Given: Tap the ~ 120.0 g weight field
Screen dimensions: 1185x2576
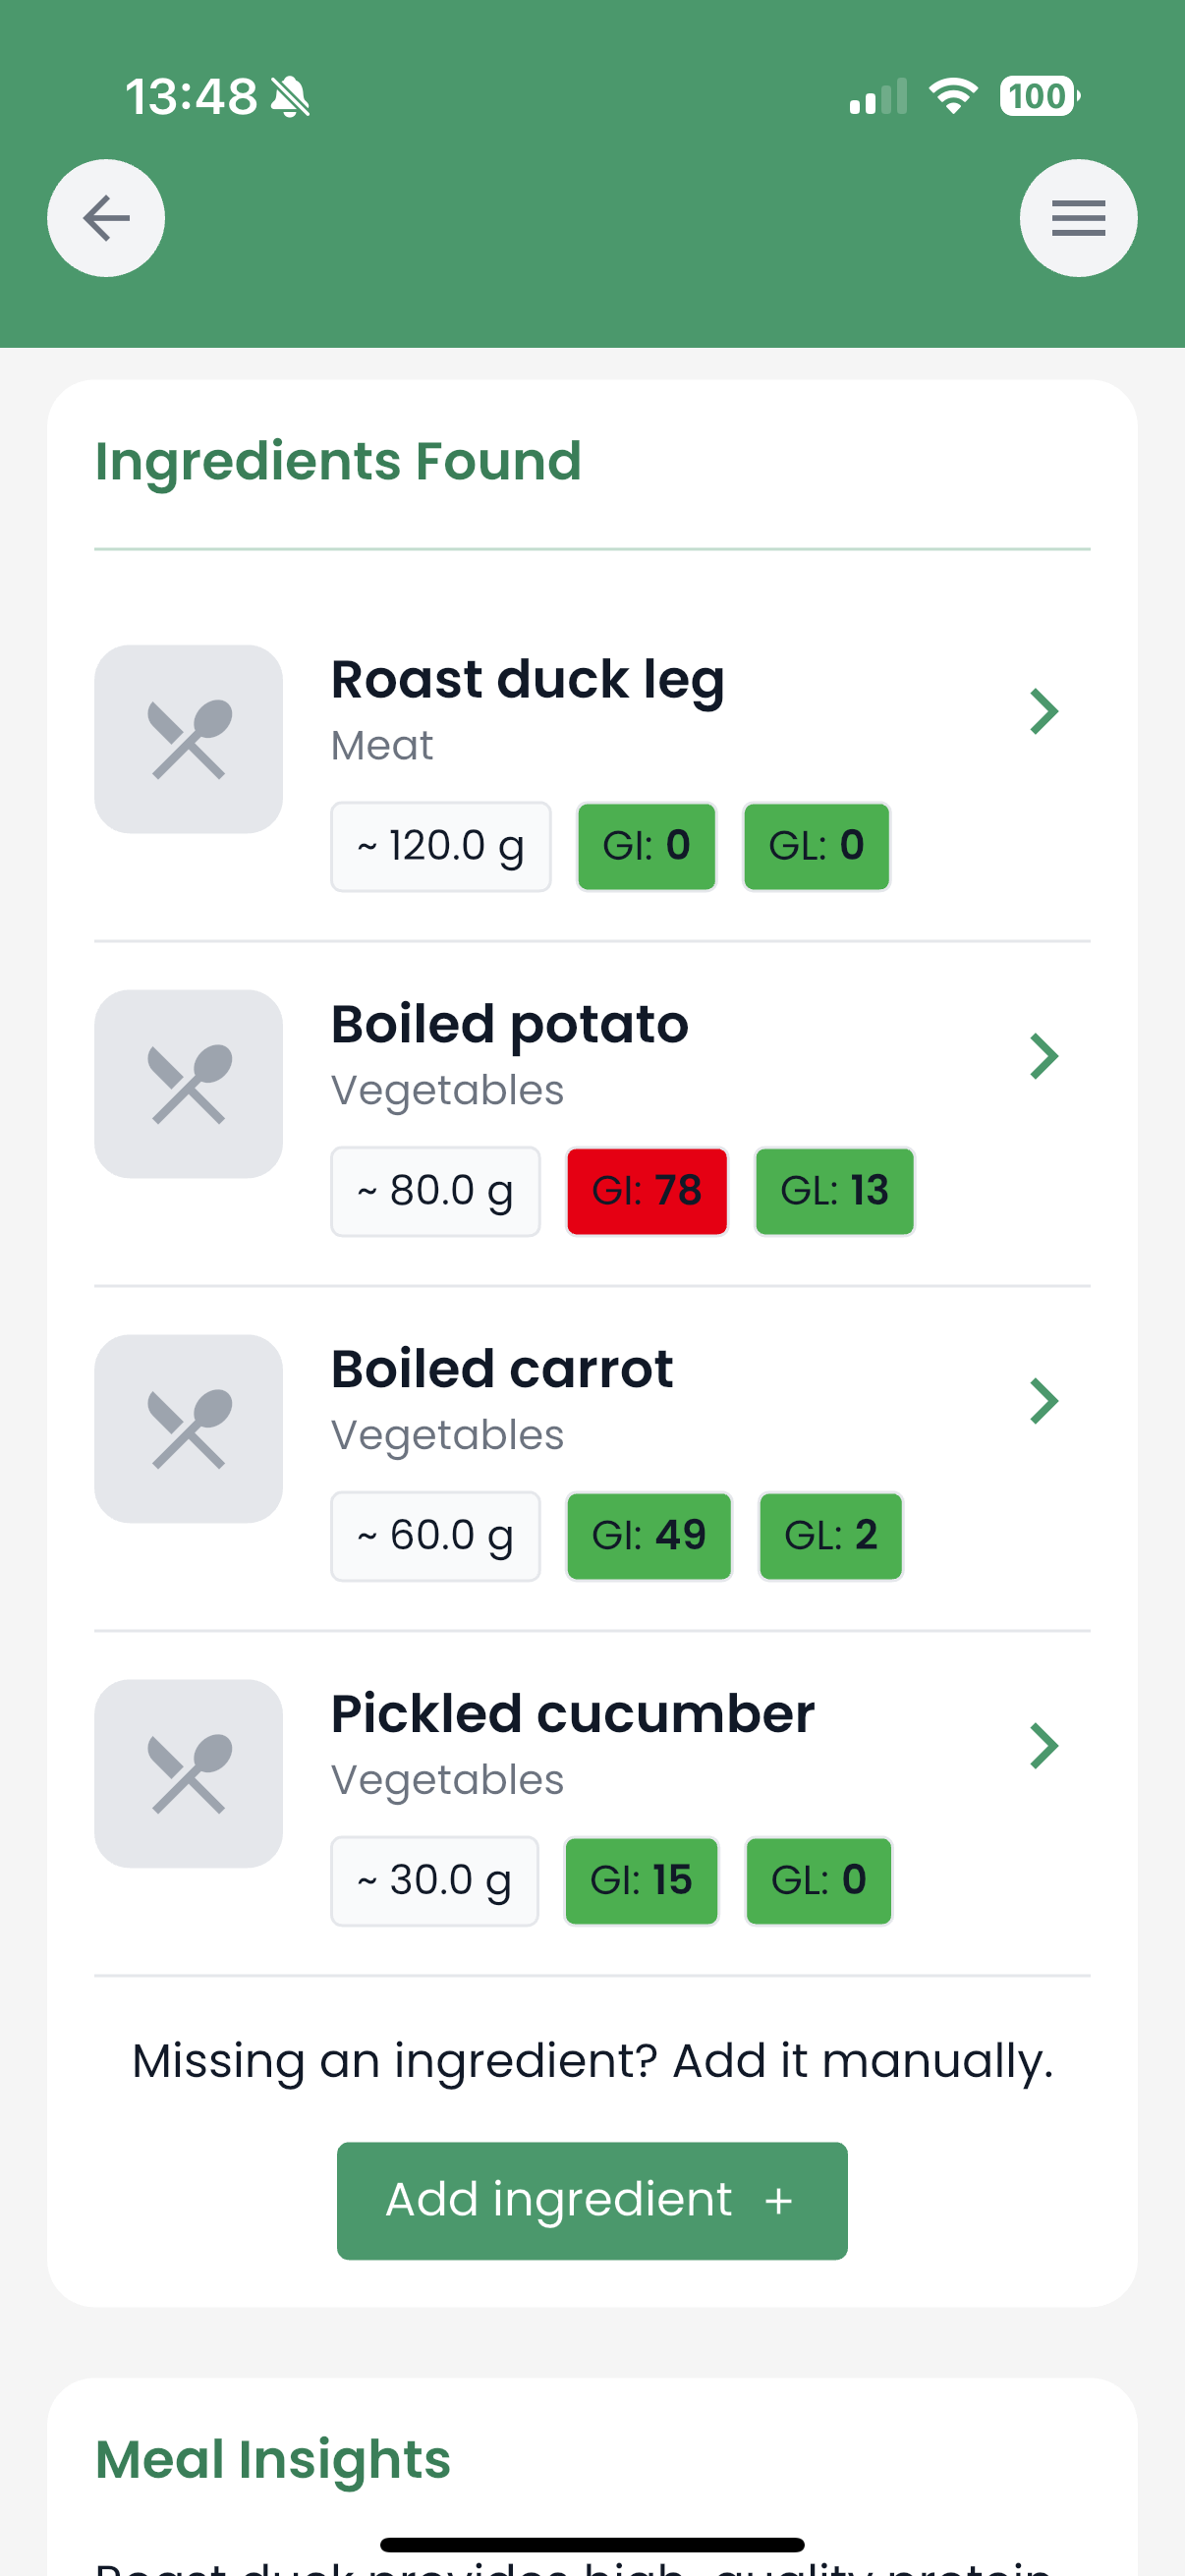Looking at the screenshot, I should point(440,846).
